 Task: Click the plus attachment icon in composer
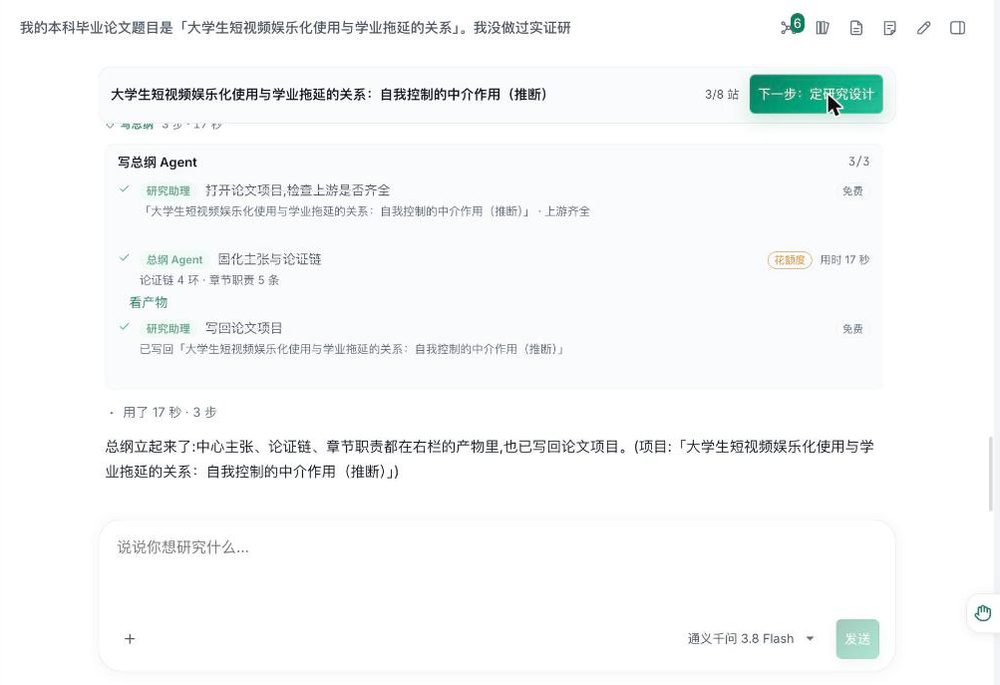[129, 638]
